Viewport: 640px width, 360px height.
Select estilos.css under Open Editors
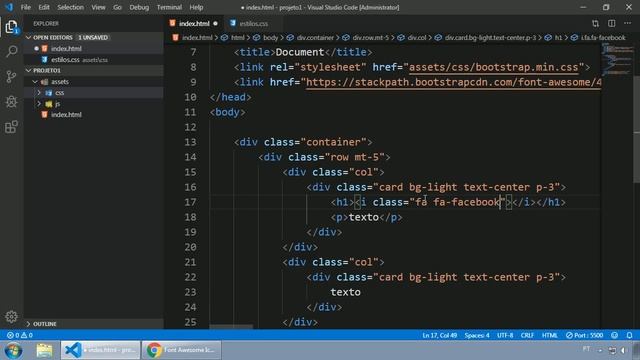(x=65, y=60)
